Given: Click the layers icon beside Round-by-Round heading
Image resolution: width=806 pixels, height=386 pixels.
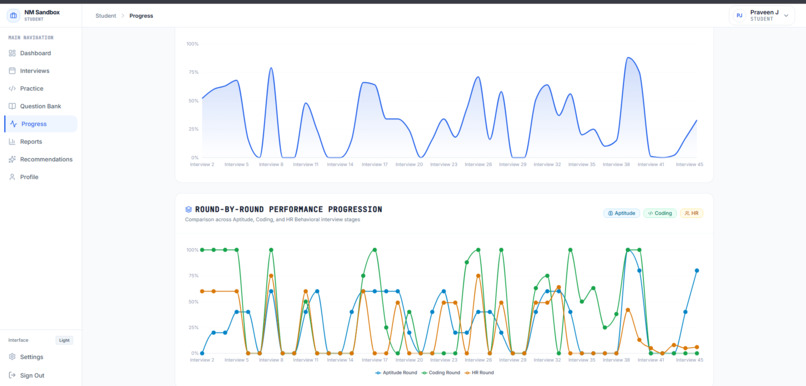Looking at the screenshot, I should [189, 210].
